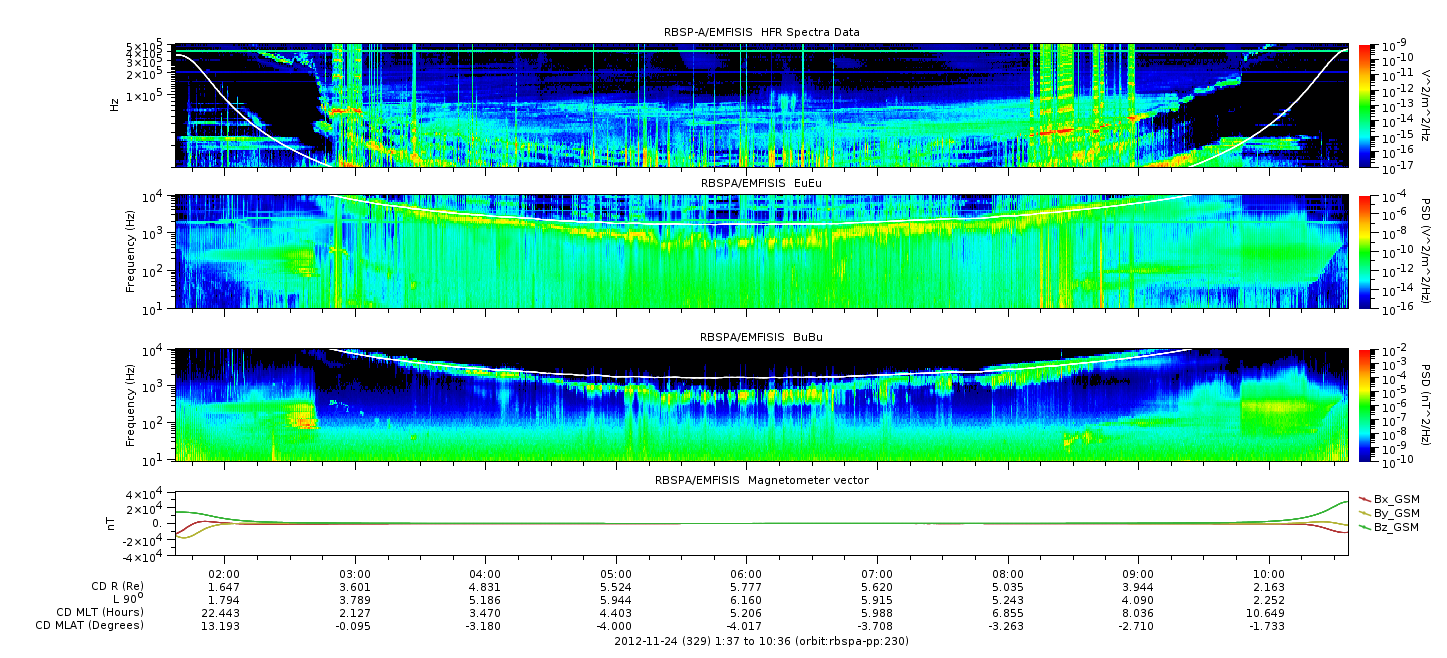This screenshot has height=658, width=1447.
Task: Click the Magnetometer vector panel title
Action: point(761,480)
